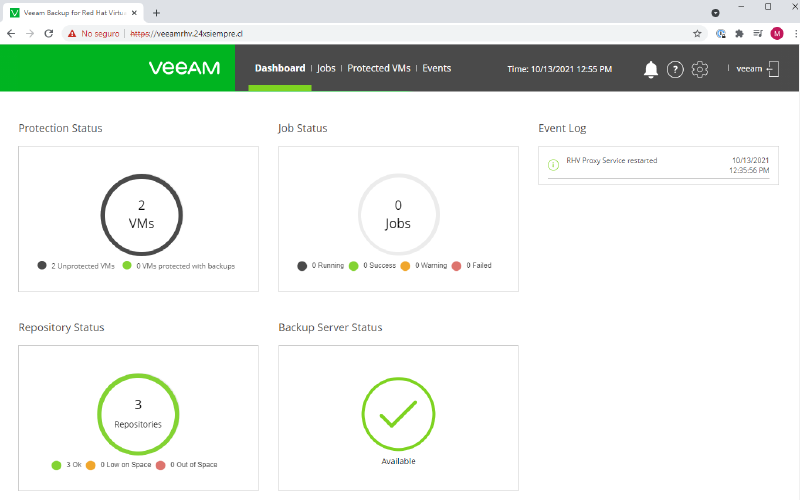
Task: Click '0 Success' label
Action: coord(379,265)
